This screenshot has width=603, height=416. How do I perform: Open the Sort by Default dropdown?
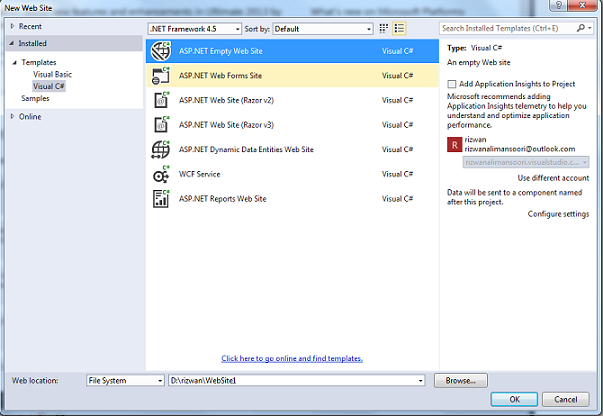pyautogui.click(x=323, y=29)
